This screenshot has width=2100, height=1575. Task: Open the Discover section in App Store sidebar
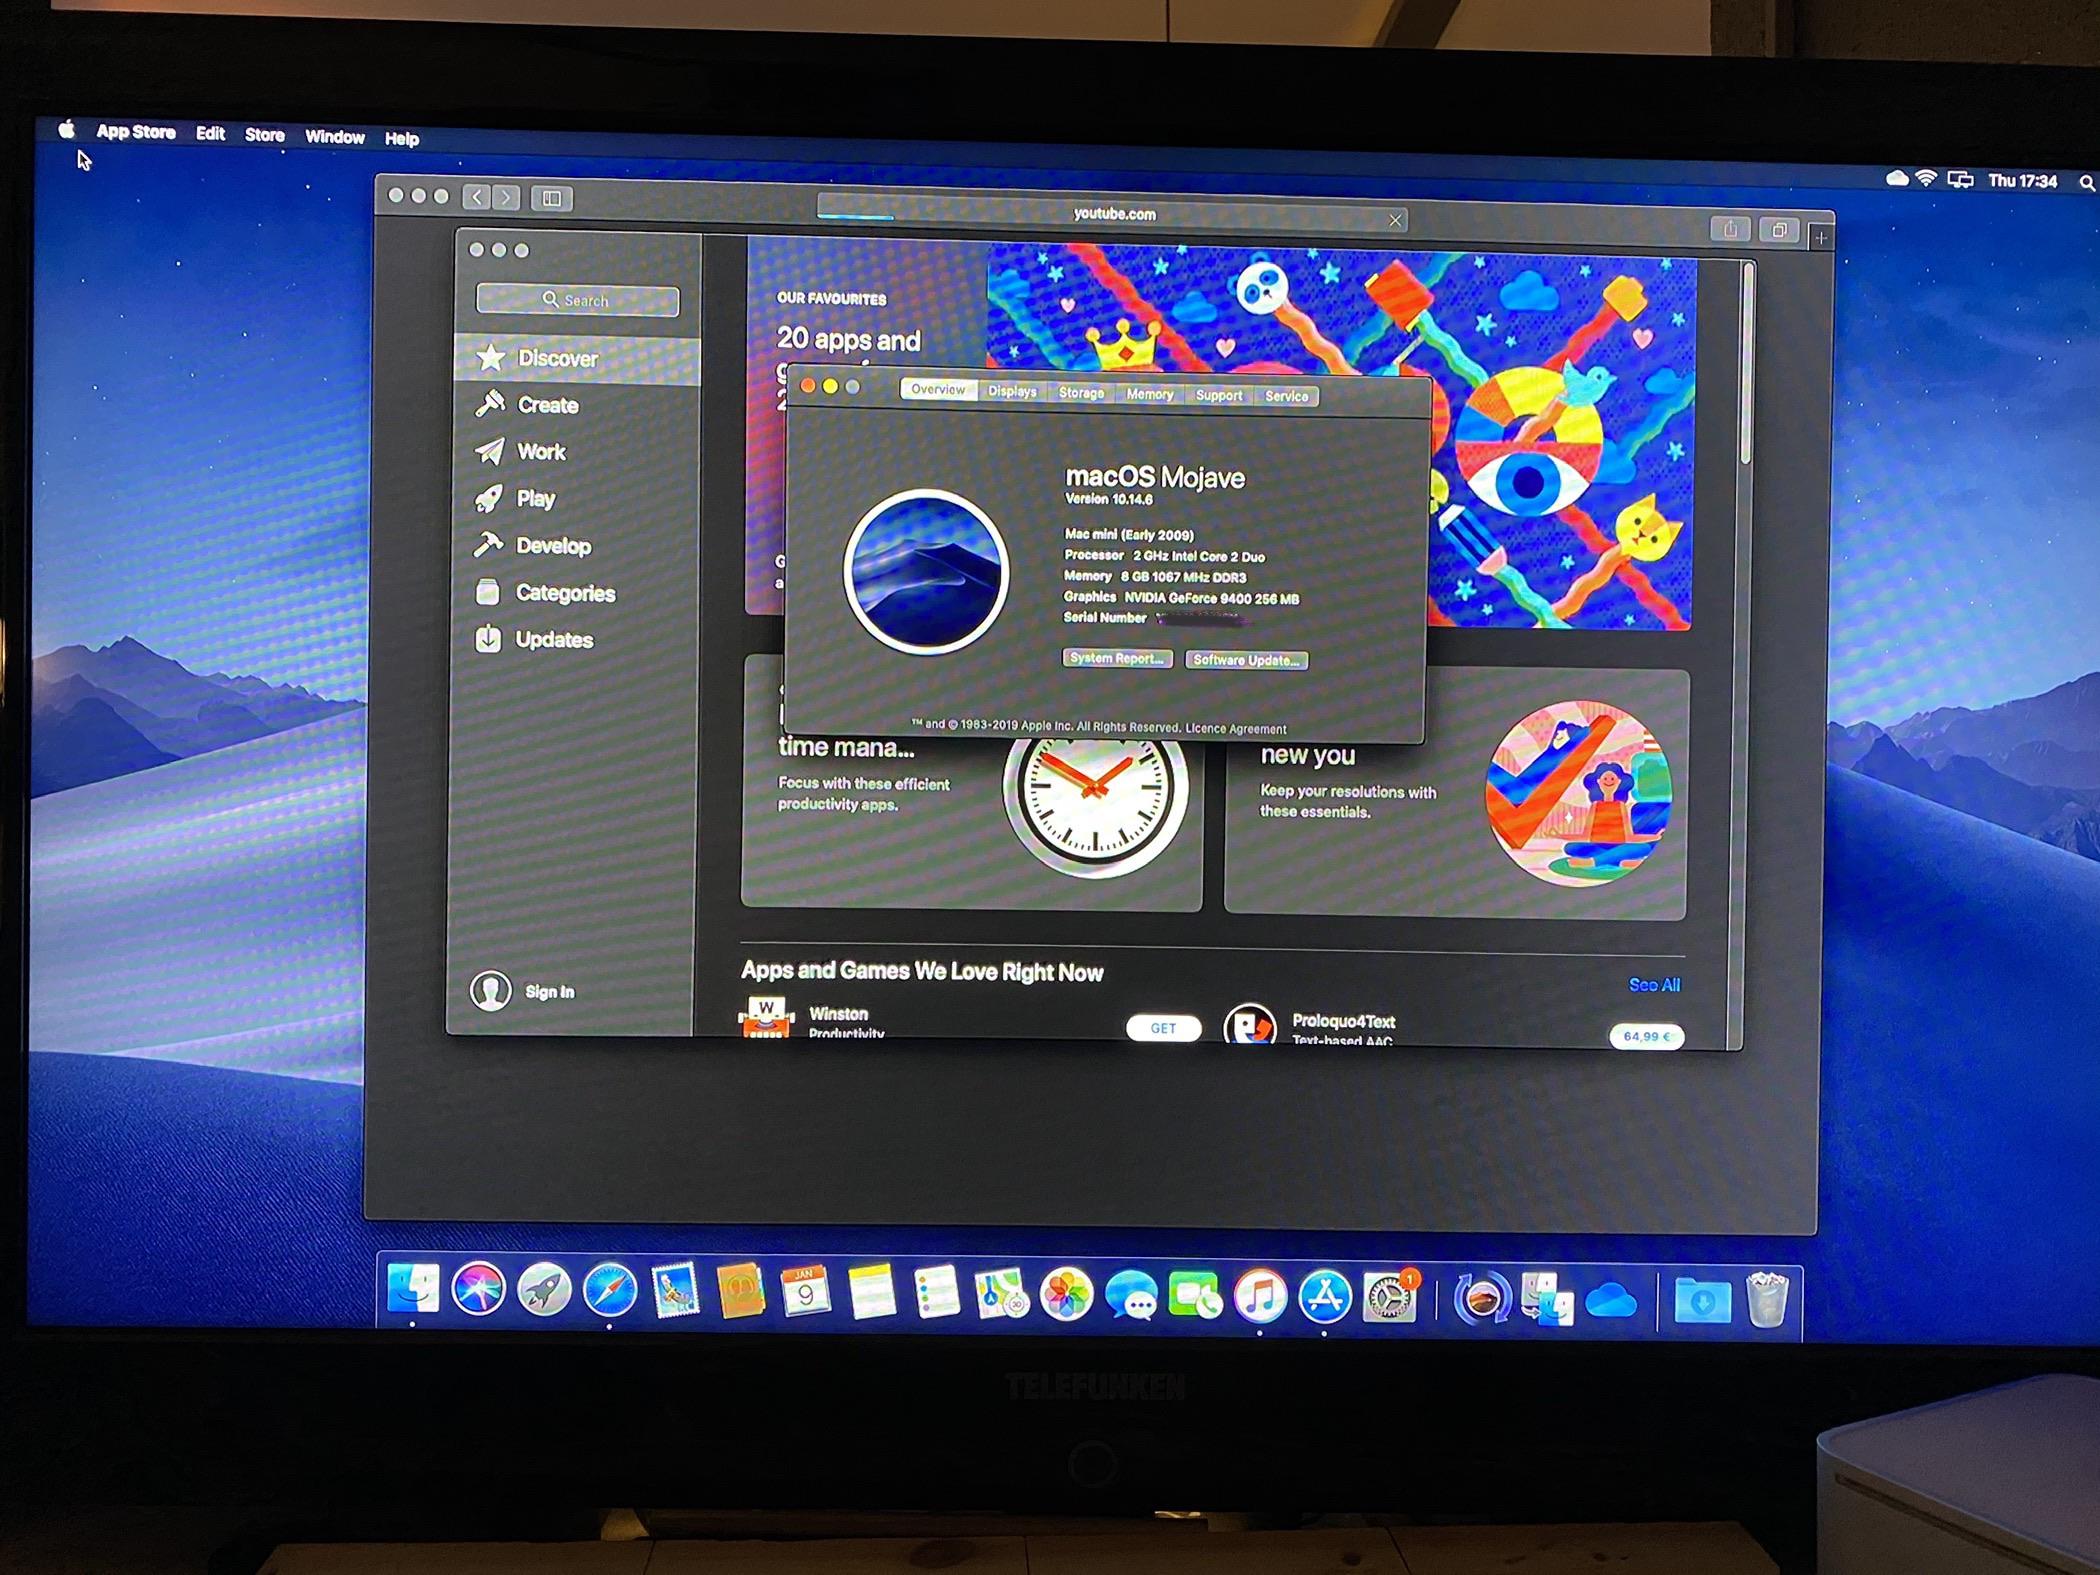point(556,358)
